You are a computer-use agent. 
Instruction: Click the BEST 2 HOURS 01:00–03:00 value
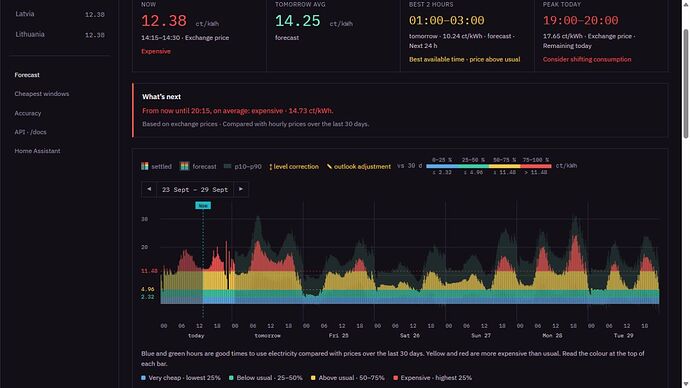tap(447, 20)
